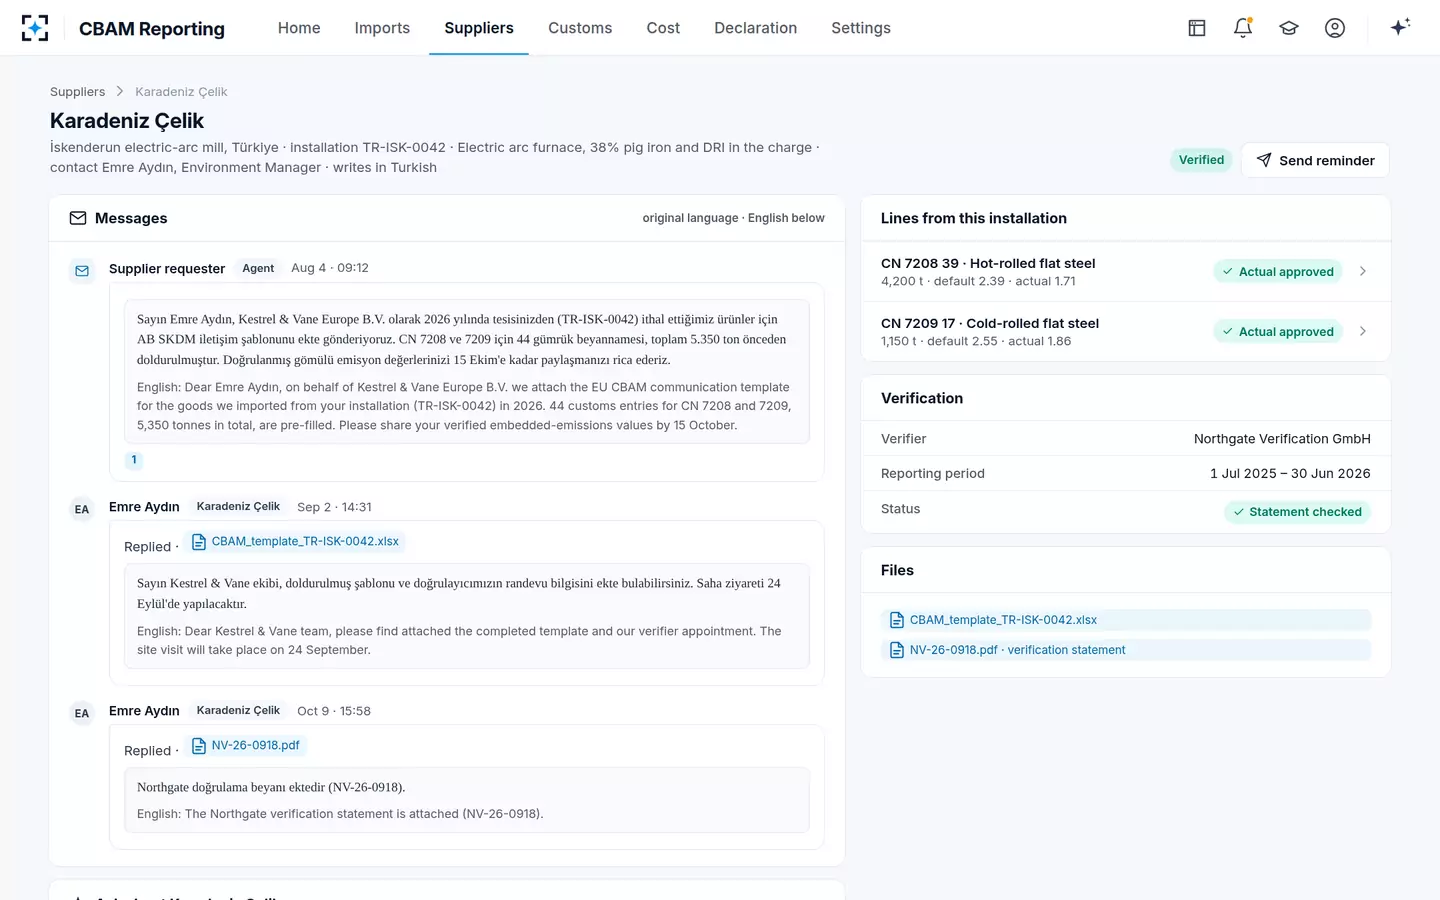This screenshot has width=1440, height=900.
Task: Click 'Northgate Verification GmbH' verifier value
Action: (x=1282, y=439)
